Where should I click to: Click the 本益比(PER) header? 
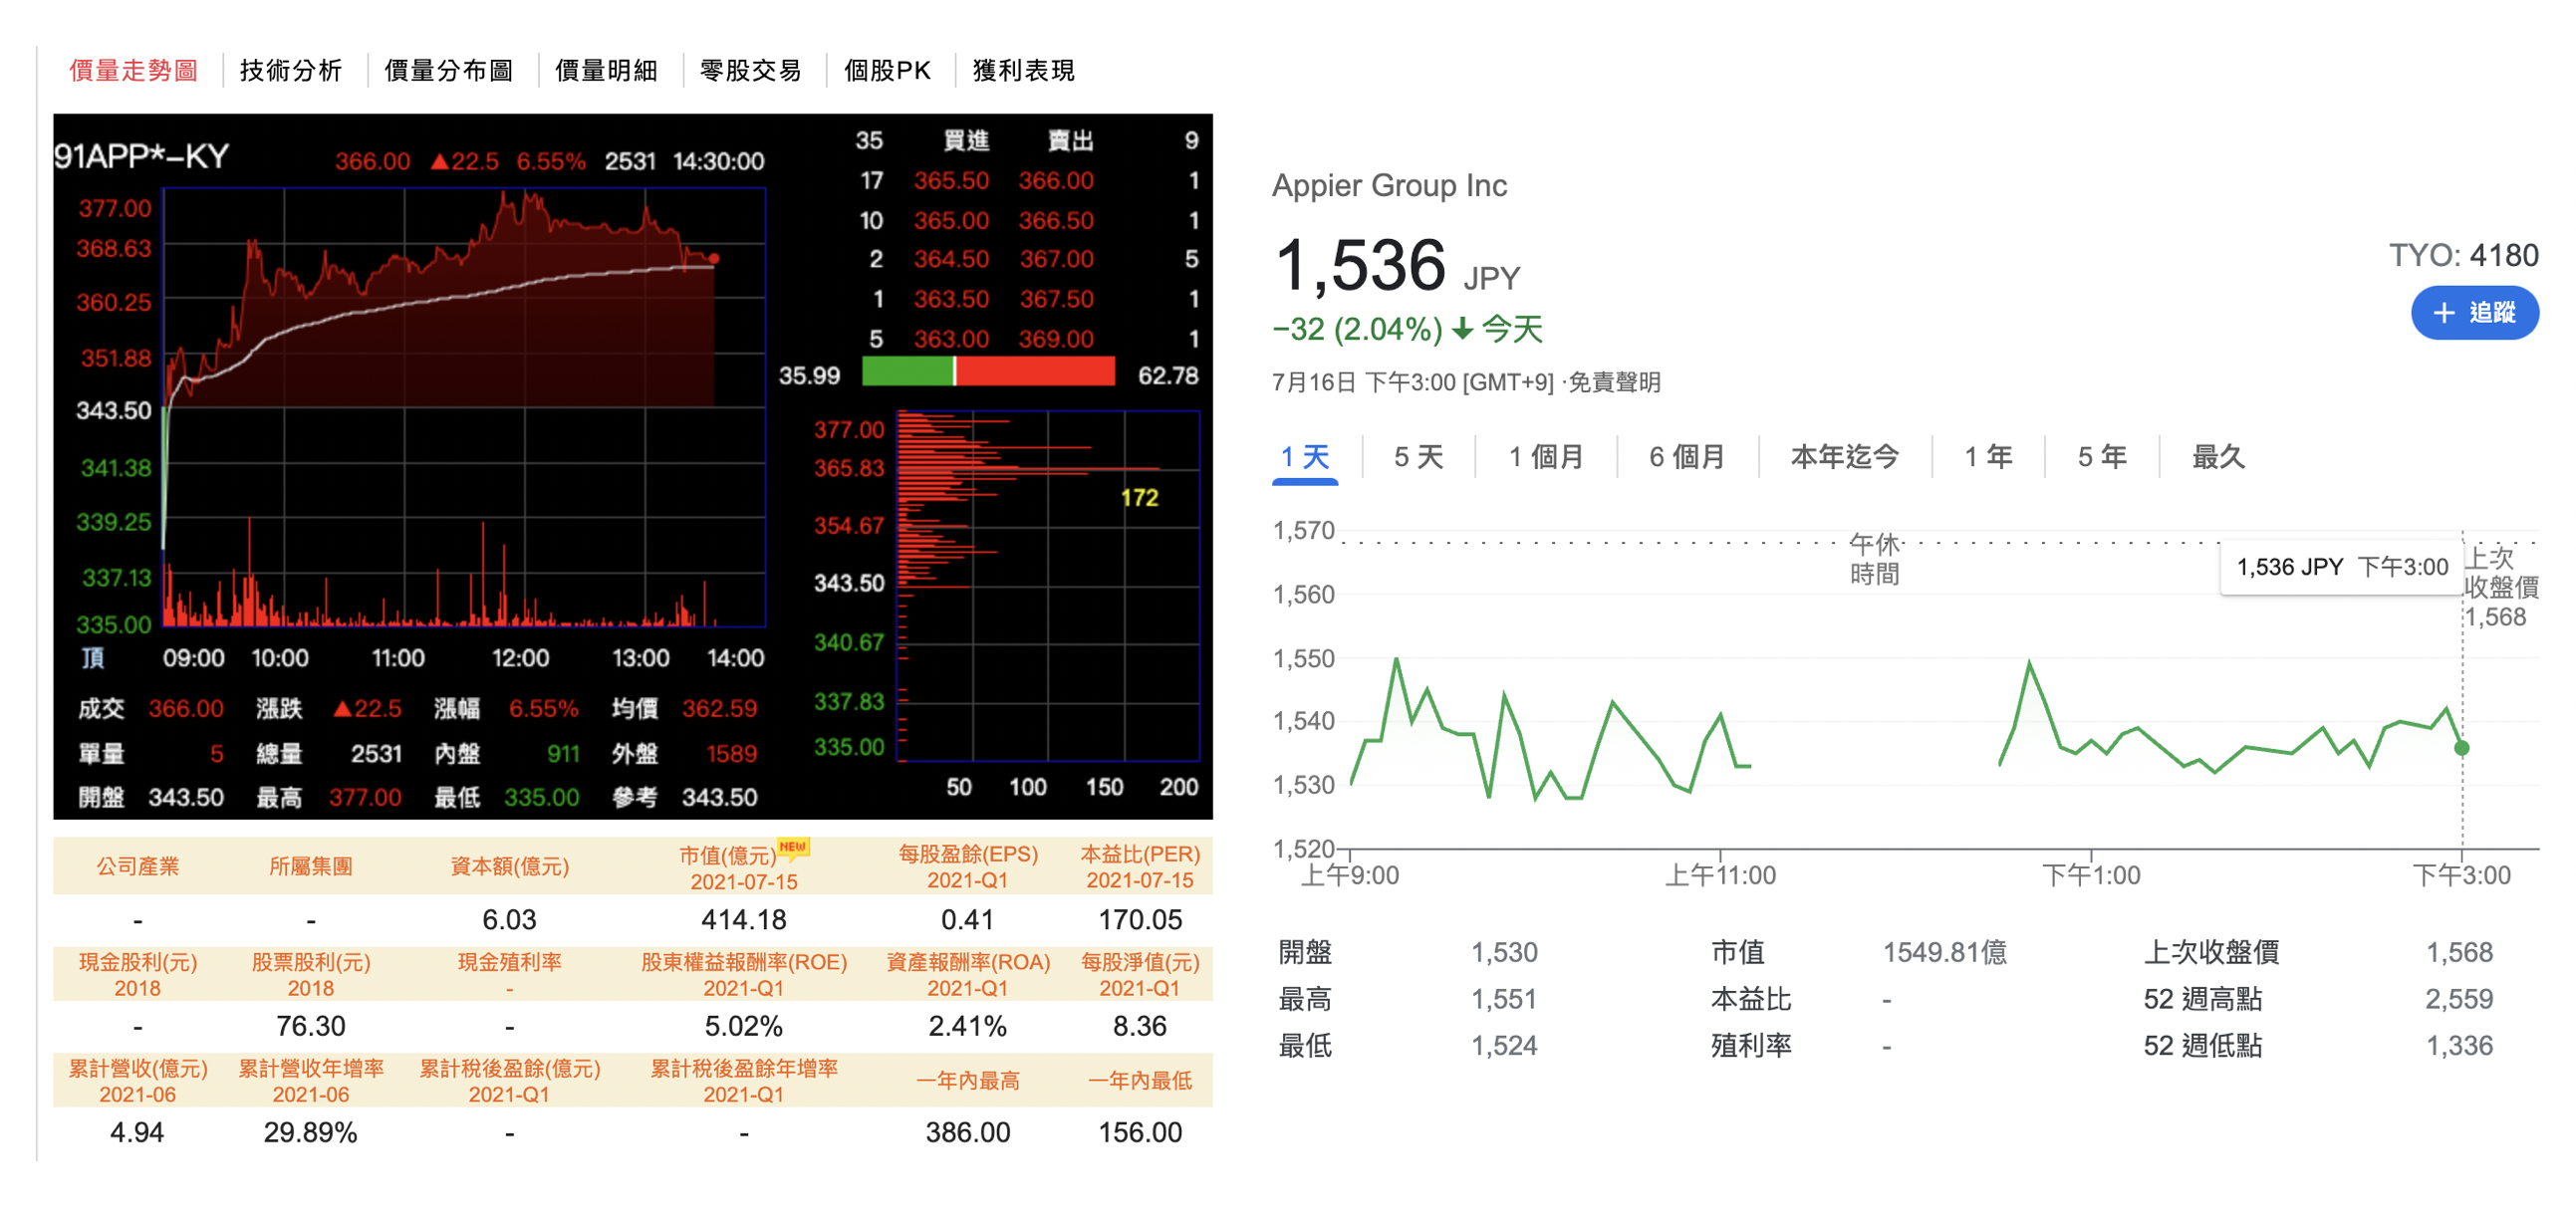coord(1140,867)
